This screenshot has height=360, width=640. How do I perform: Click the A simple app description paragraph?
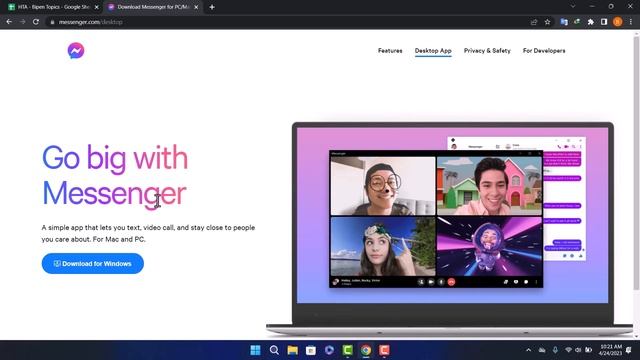148,233
